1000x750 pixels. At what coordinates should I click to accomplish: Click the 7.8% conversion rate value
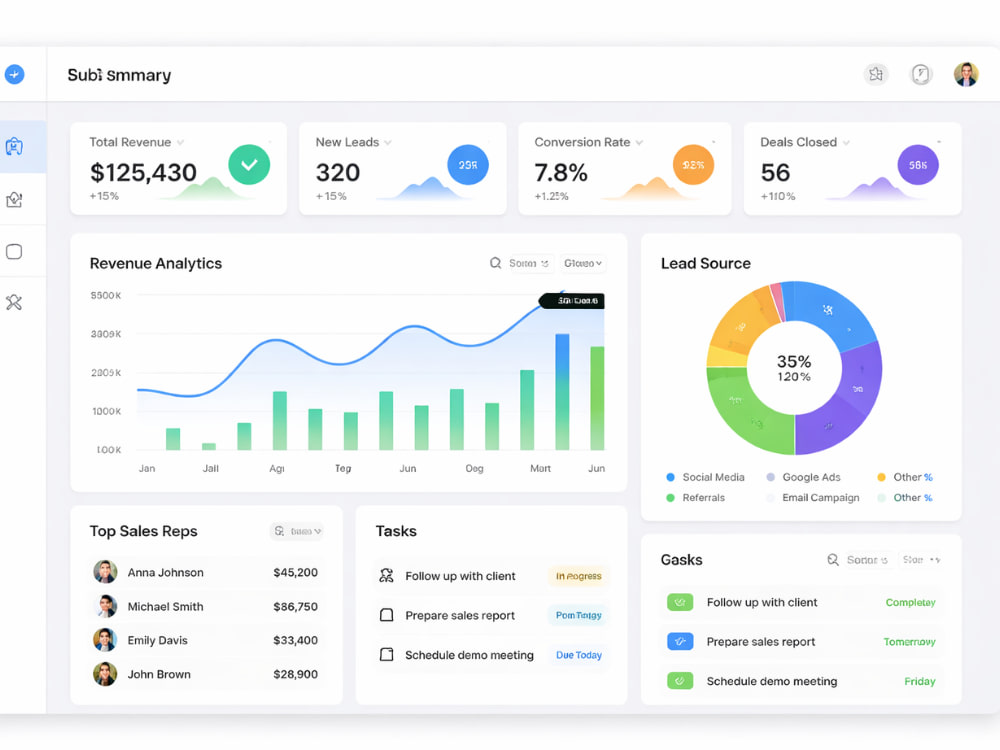coord(561,172)
